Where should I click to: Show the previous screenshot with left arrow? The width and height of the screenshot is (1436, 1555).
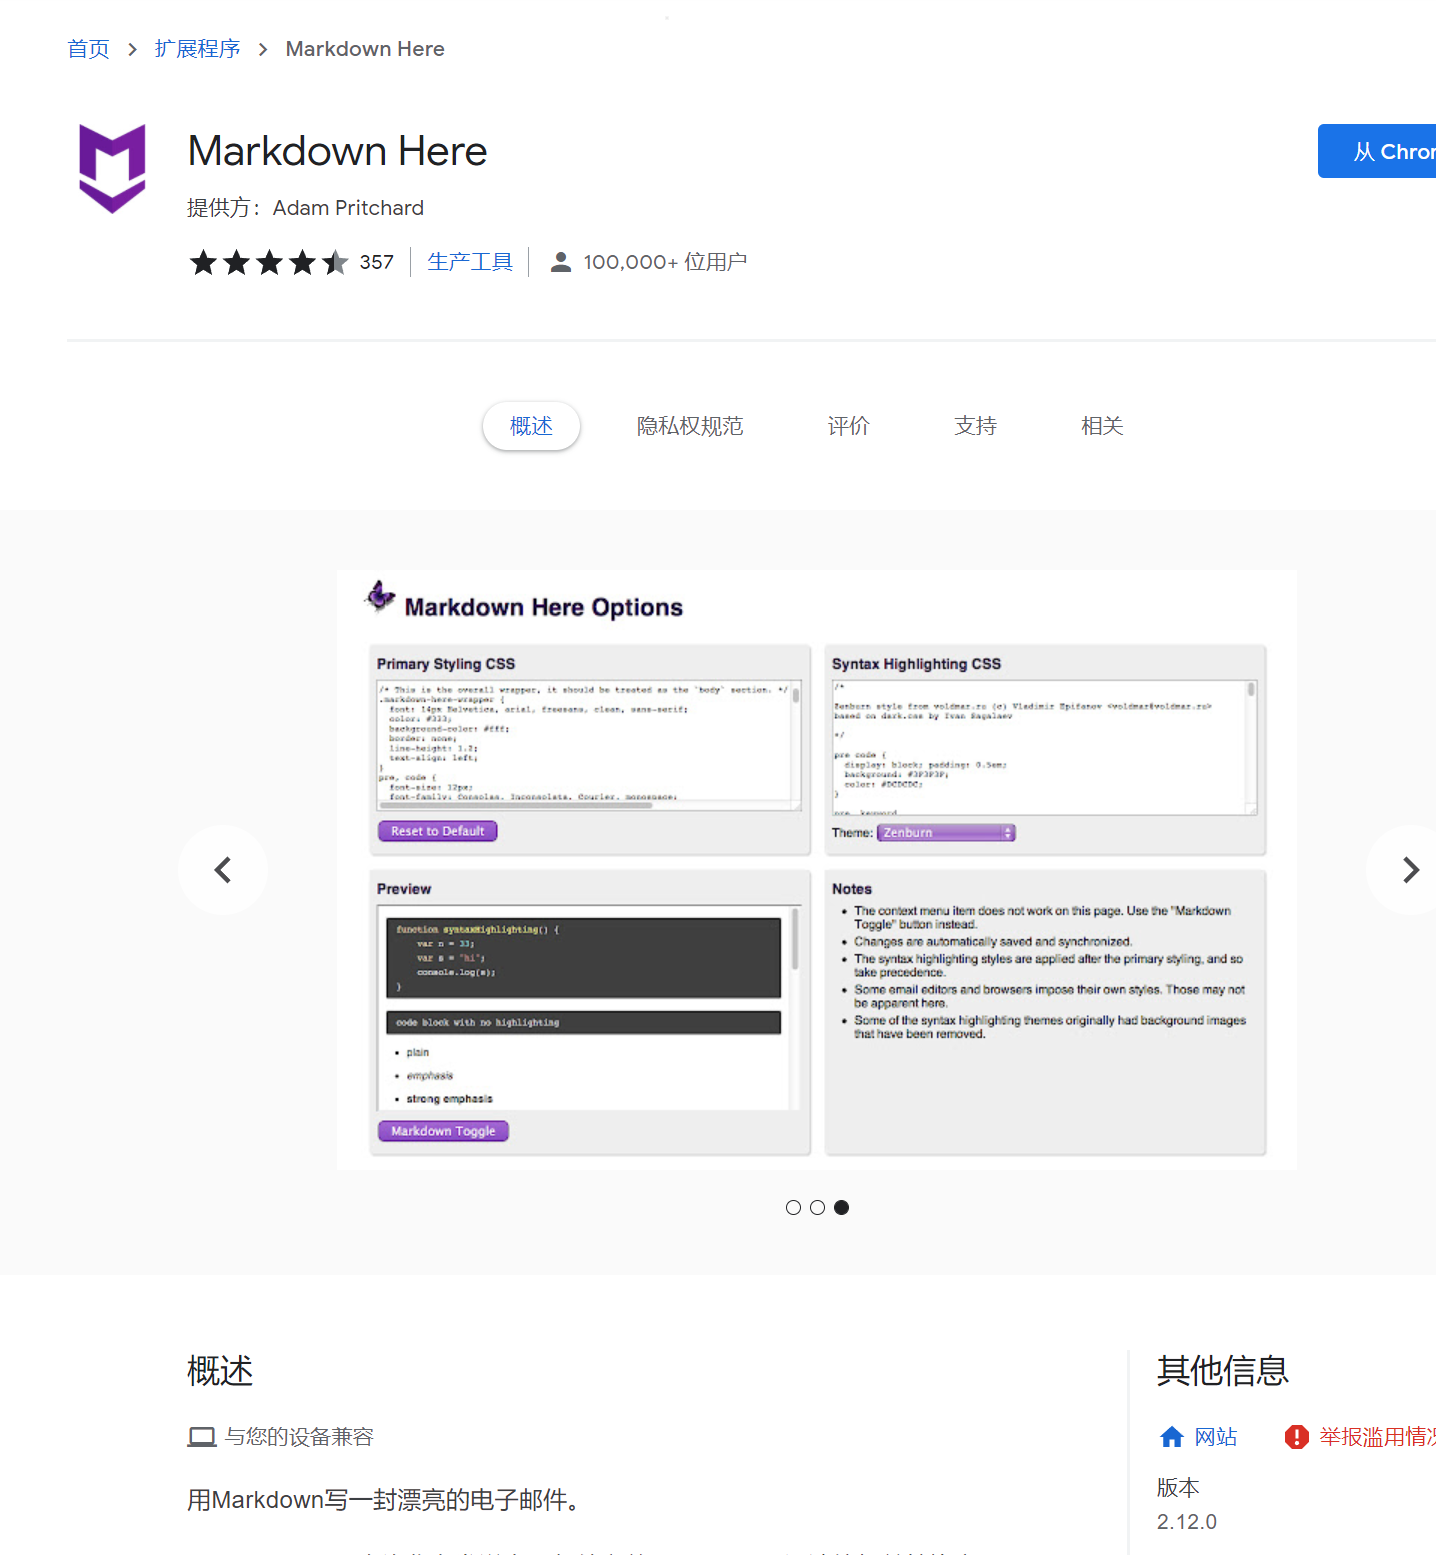click(223, 870)
